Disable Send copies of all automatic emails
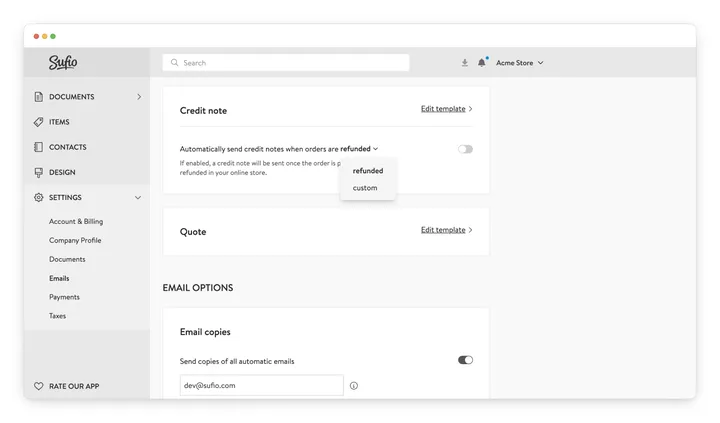The height and width of the screenshot is (423, 720). 465,360
